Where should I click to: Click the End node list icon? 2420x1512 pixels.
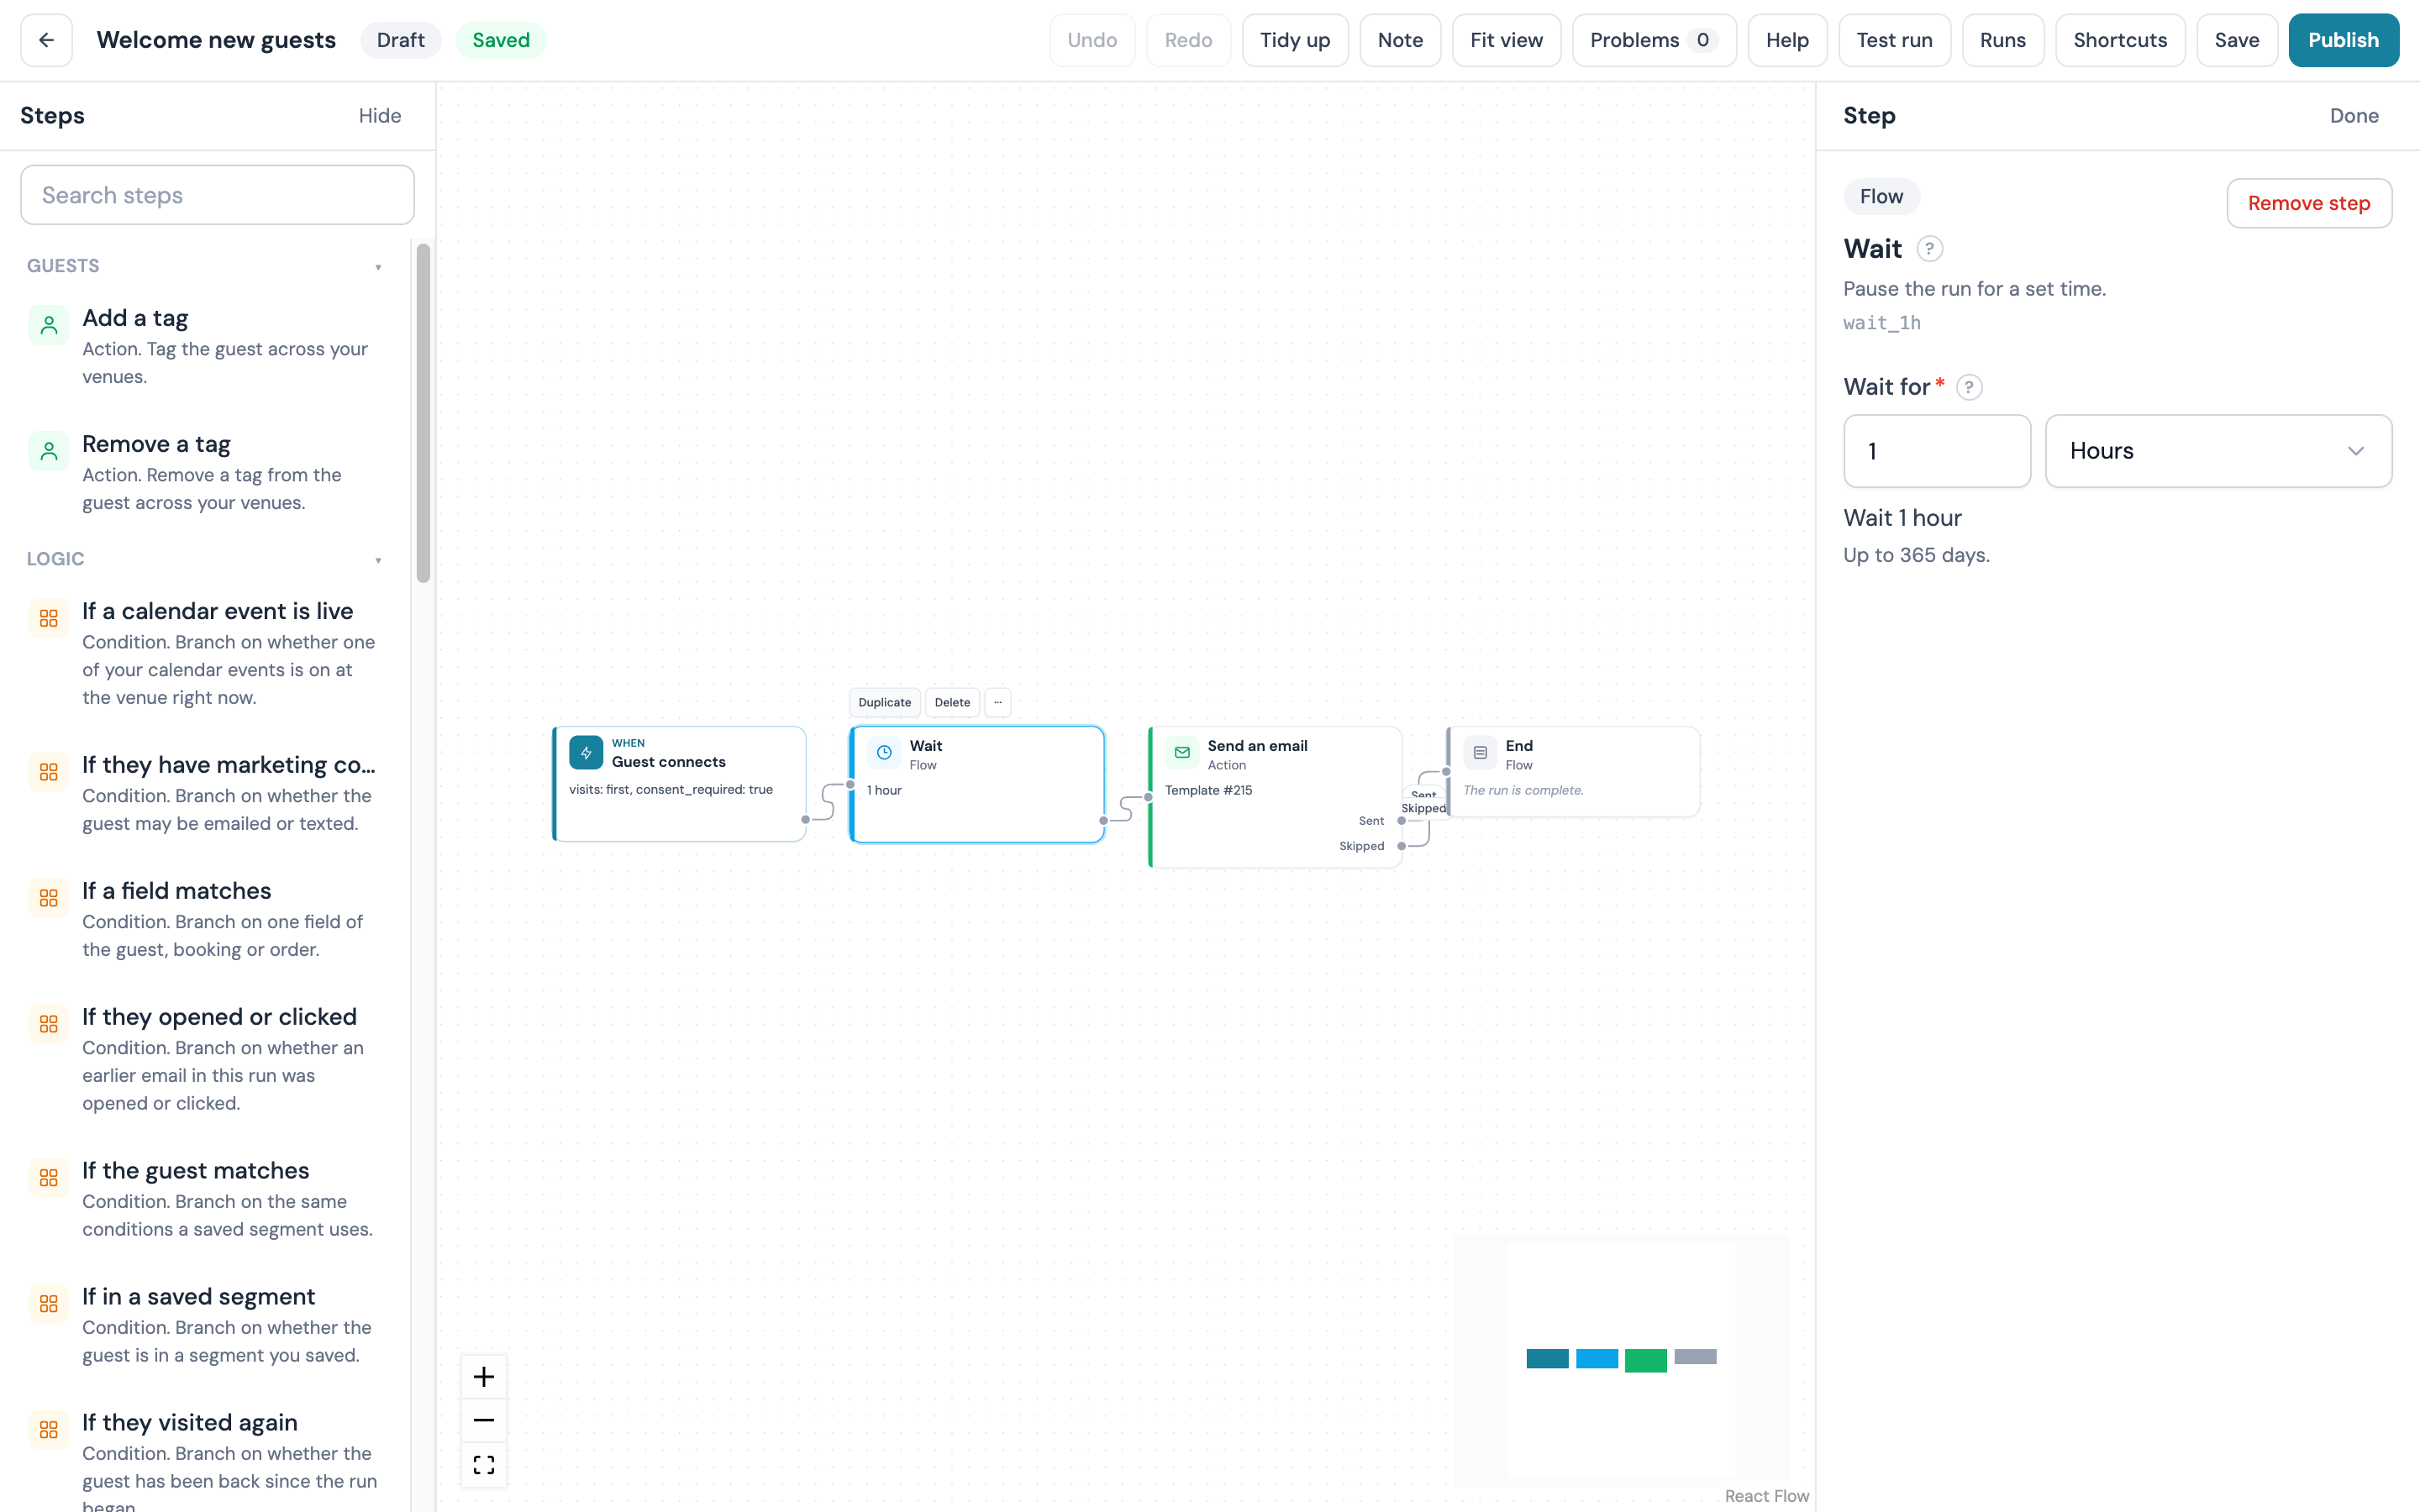[x=1480, y=752]
